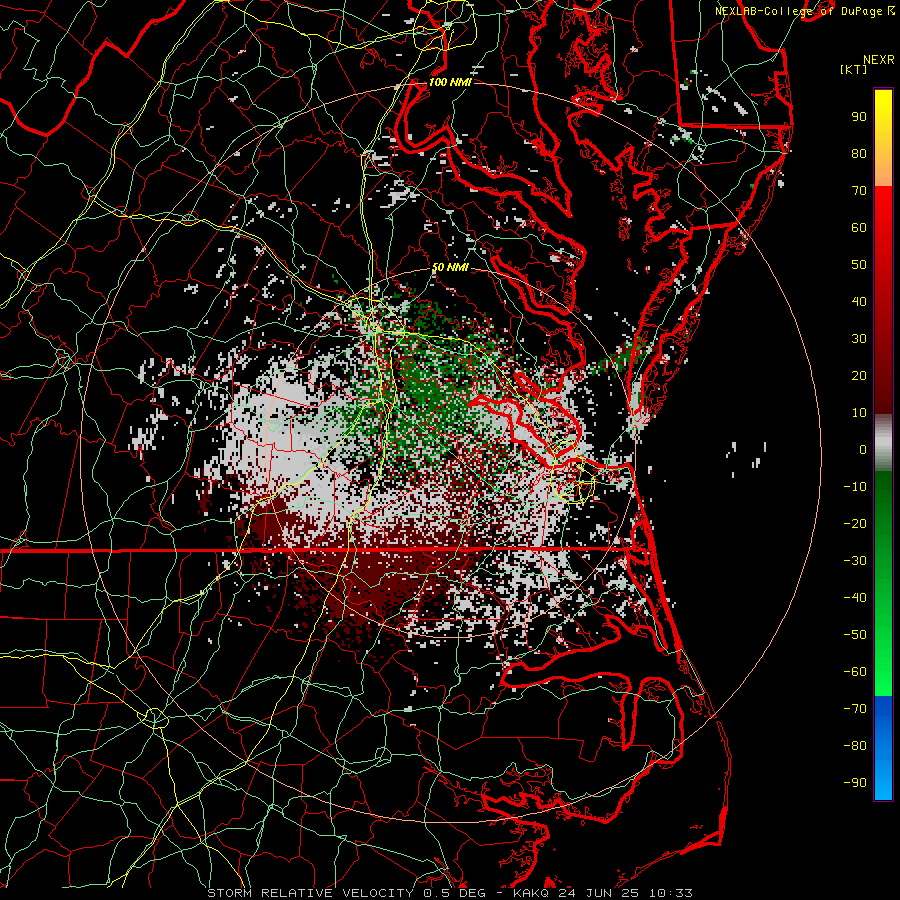Screen dimensions: 900x900
Task: Click the gray zero-velocity segment of the color bar
Action: tap(883, 442)
